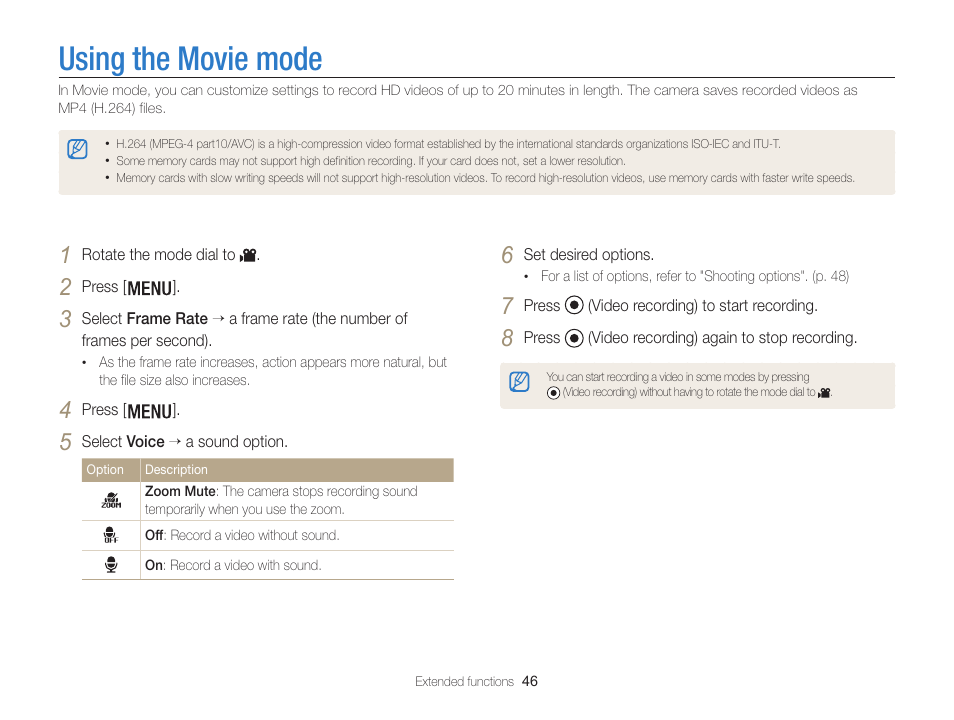Viewport: 954px width, 720px height.
Task: Click step number 3
Action: 66,319
